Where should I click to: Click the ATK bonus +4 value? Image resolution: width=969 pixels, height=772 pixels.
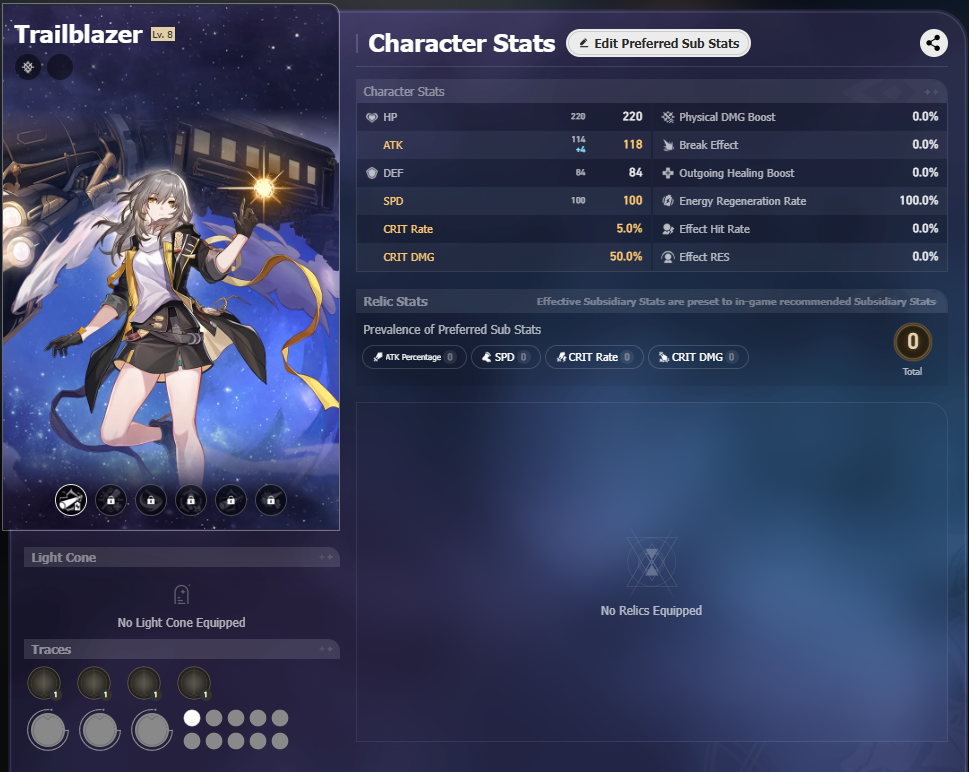click(580, 150)
